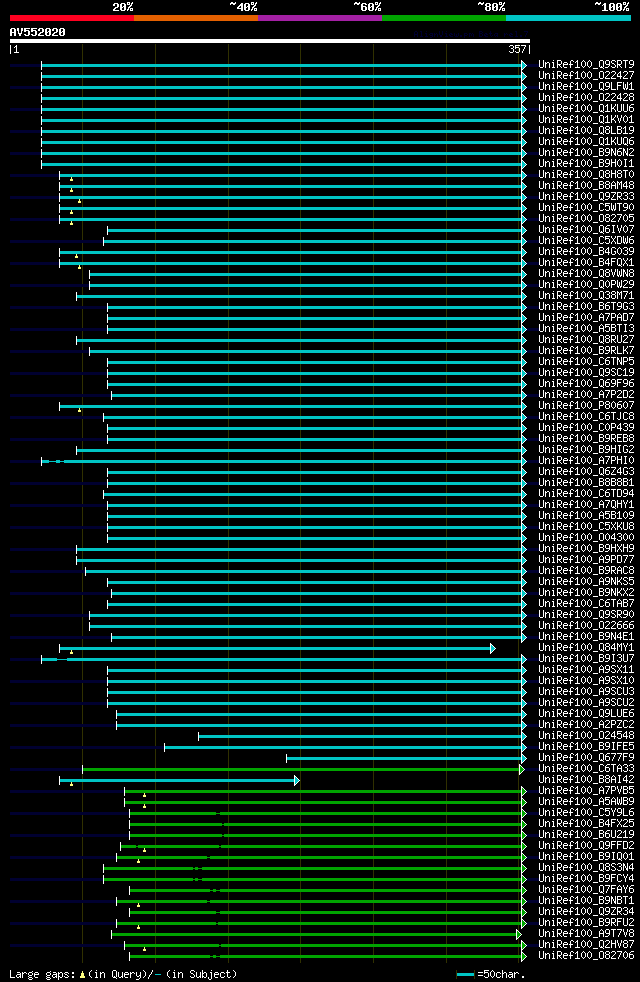Open the UniRef100_C5Y9L6 hit

click(x=586, y=812)
